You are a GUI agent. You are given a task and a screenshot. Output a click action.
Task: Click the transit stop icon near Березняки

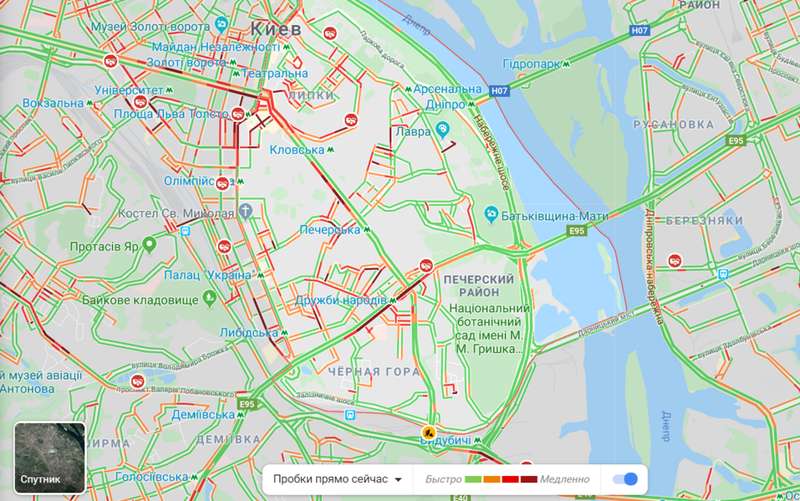pos(722,274)
